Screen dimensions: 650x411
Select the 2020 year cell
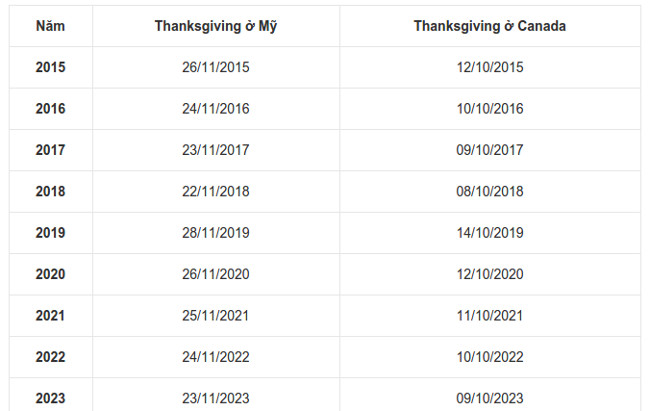(50, 274)
